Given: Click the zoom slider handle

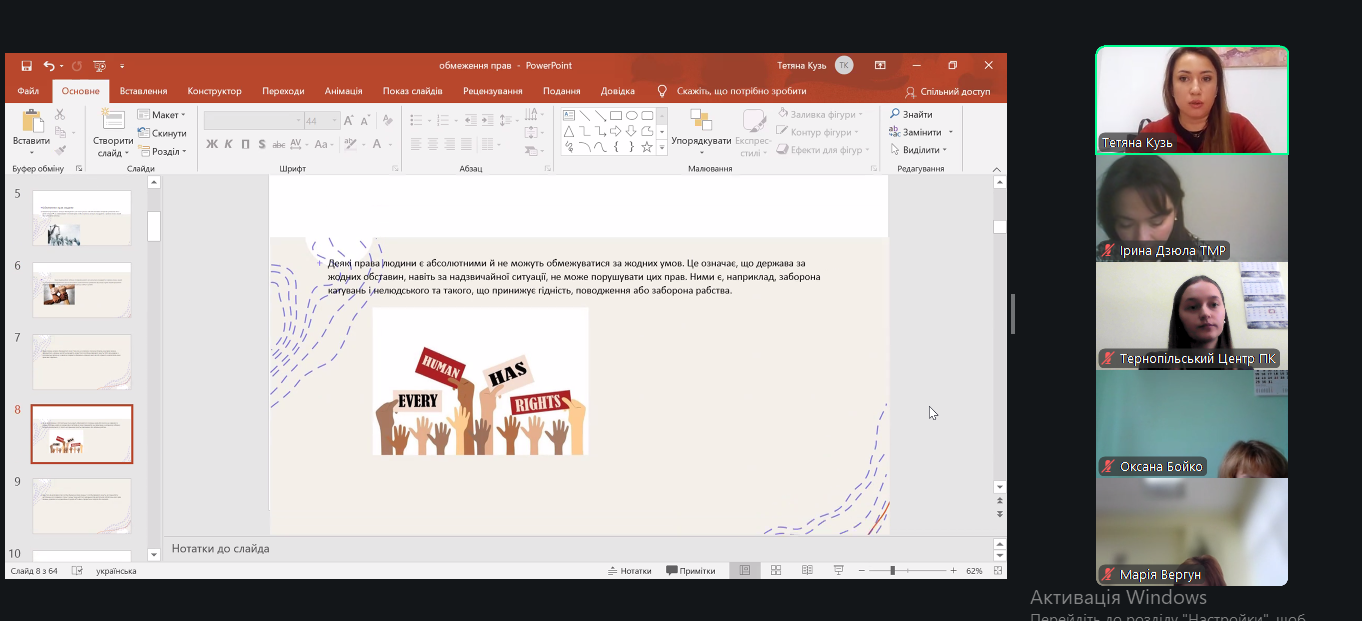Looking at the screenshot, I should (892, 571).
